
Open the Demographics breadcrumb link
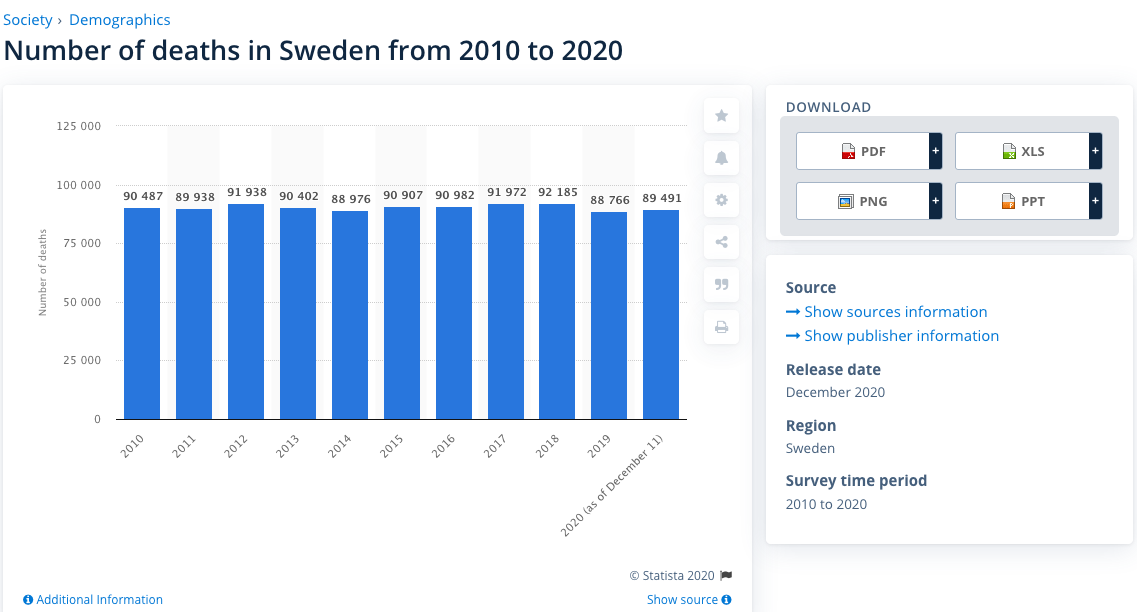click(119, 20)
